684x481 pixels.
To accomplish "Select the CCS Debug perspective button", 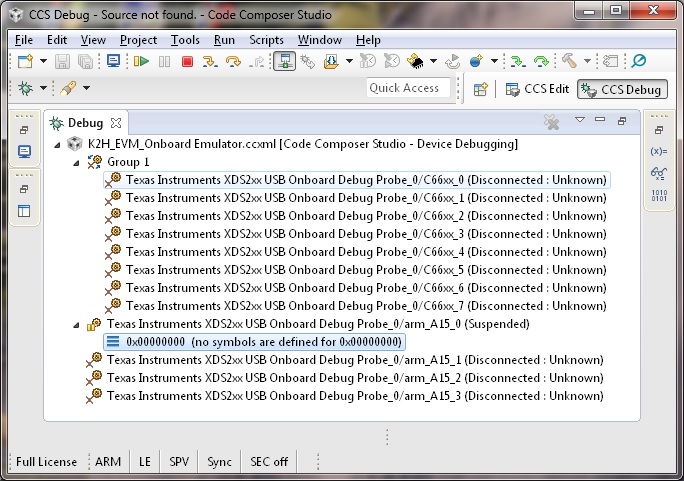I will (x=621, y=89).
